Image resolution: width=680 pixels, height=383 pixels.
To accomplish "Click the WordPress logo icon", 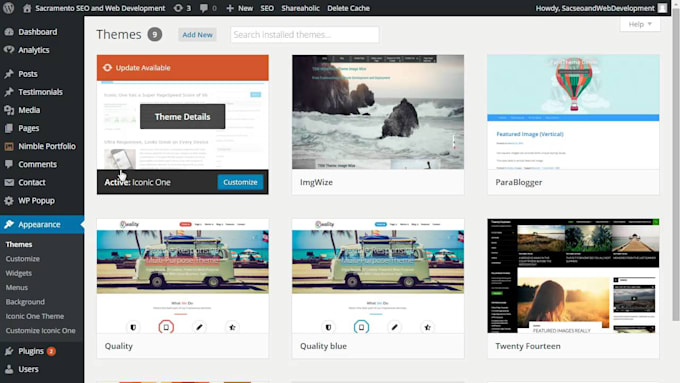I will (8, 8).
